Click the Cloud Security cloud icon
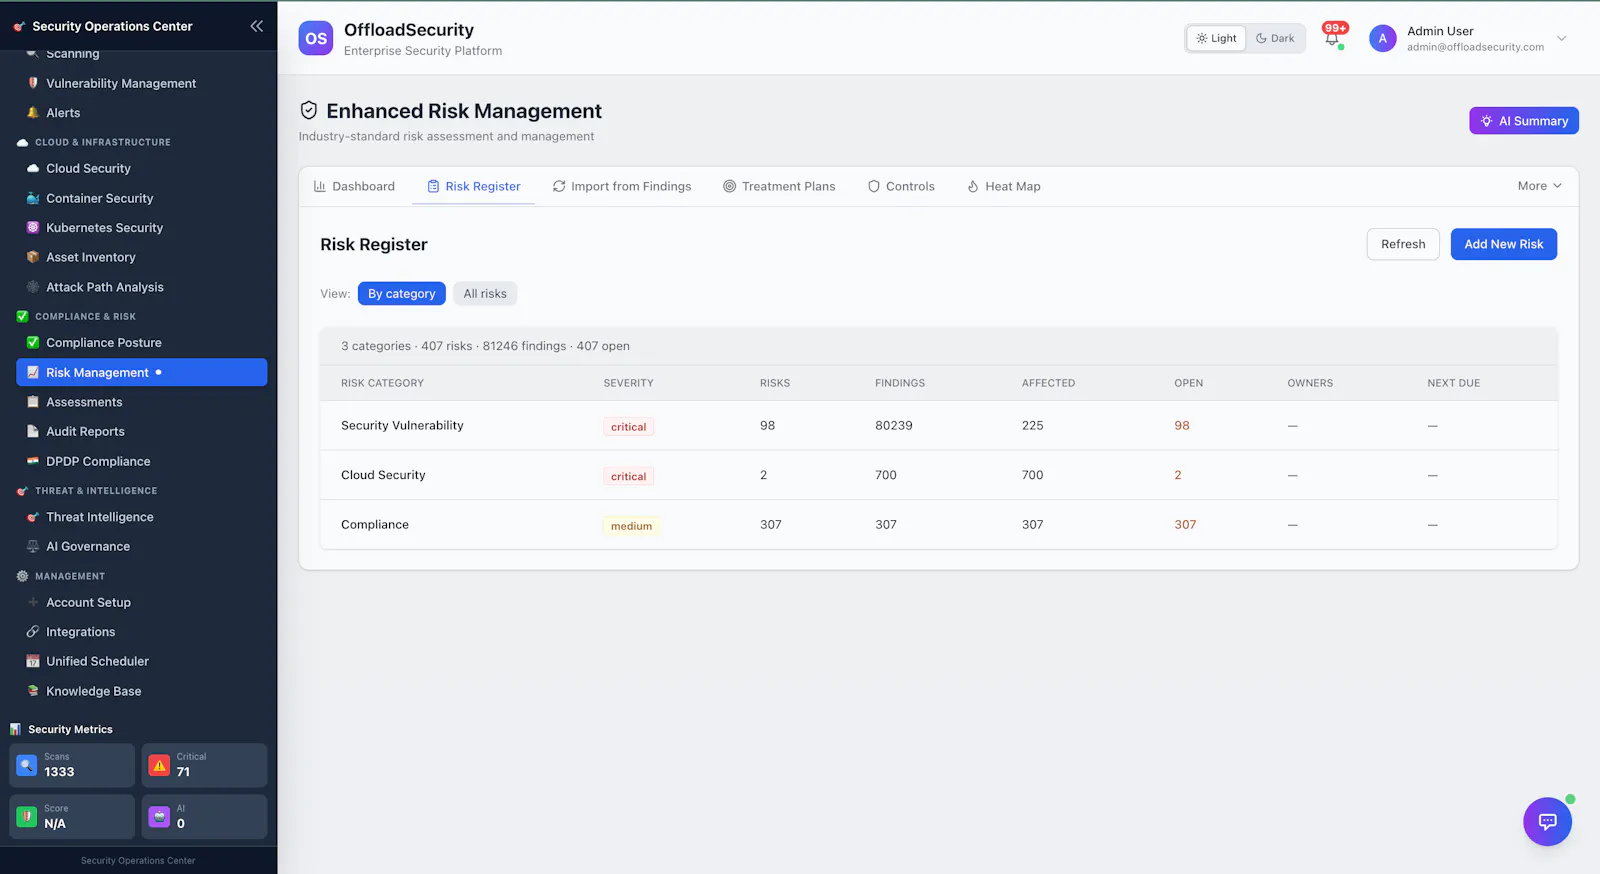 click(33, 168)
